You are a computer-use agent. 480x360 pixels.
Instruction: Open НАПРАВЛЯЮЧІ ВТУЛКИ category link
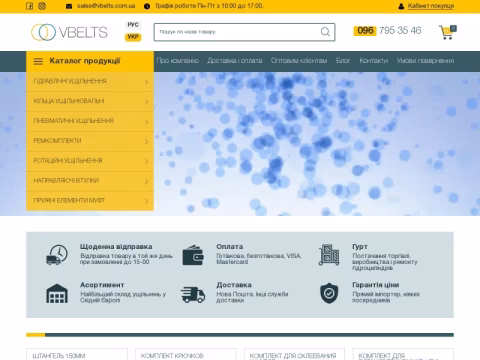coord(90,181)
